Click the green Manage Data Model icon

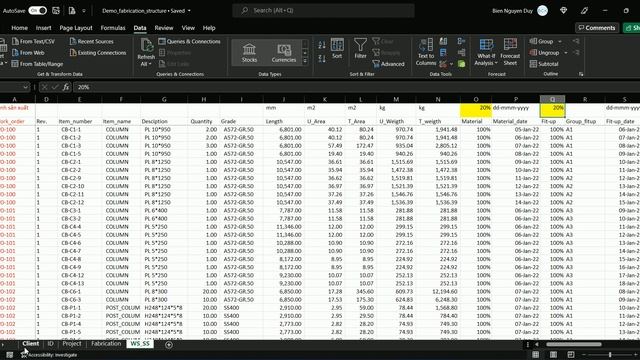(x=461, y=64)
